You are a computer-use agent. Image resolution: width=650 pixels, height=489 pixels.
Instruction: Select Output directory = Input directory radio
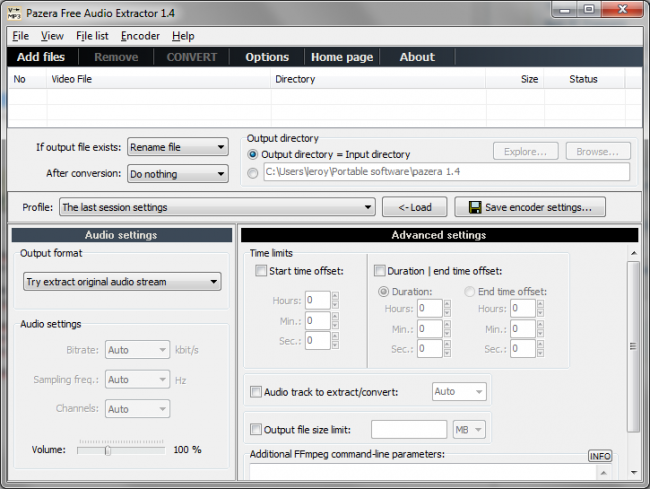tap(252, 155)
